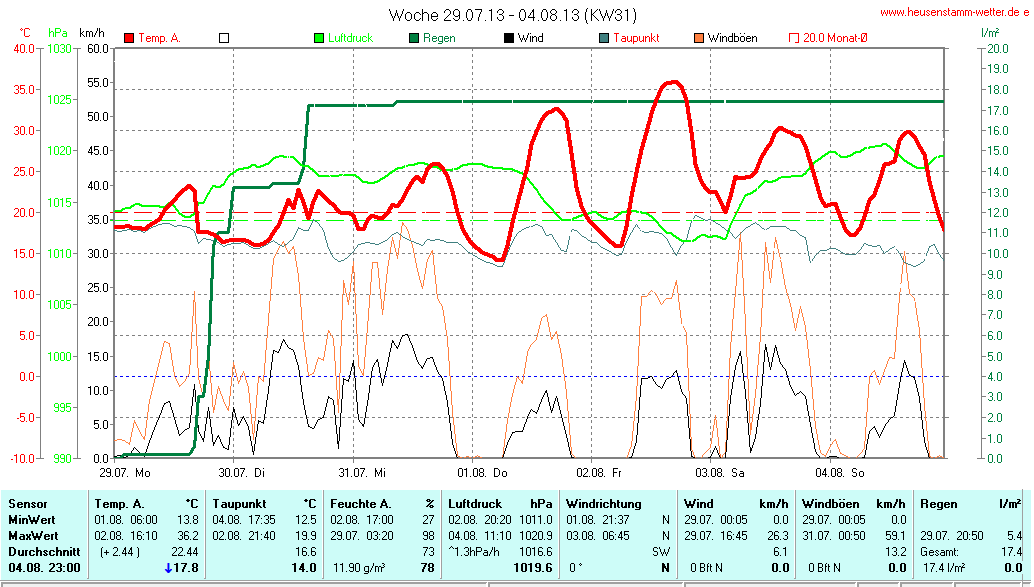Click the black Wind legend square

(x=509, y=38)
